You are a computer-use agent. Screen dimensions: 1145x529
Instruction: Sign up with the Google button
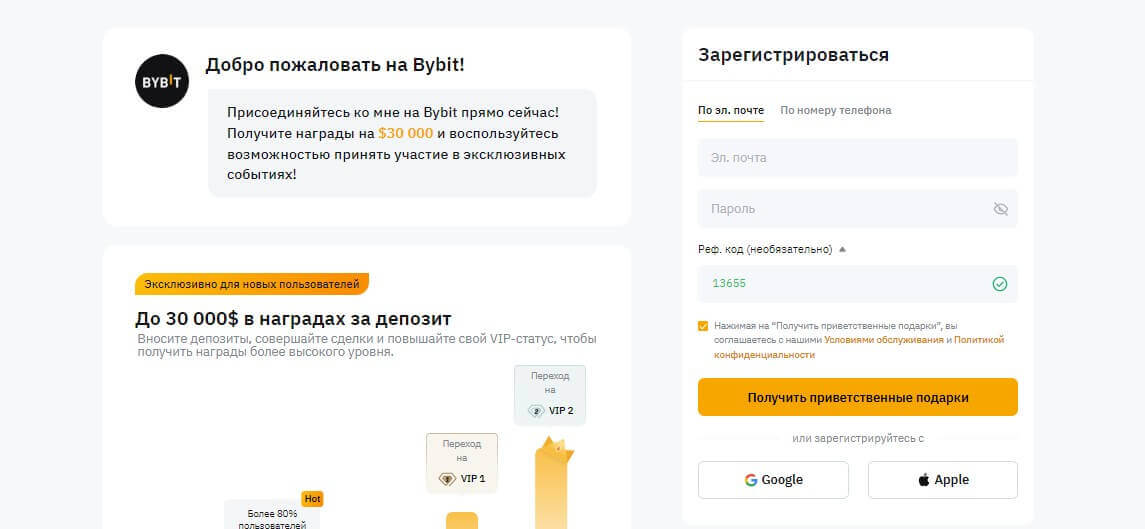click(773, 480)
